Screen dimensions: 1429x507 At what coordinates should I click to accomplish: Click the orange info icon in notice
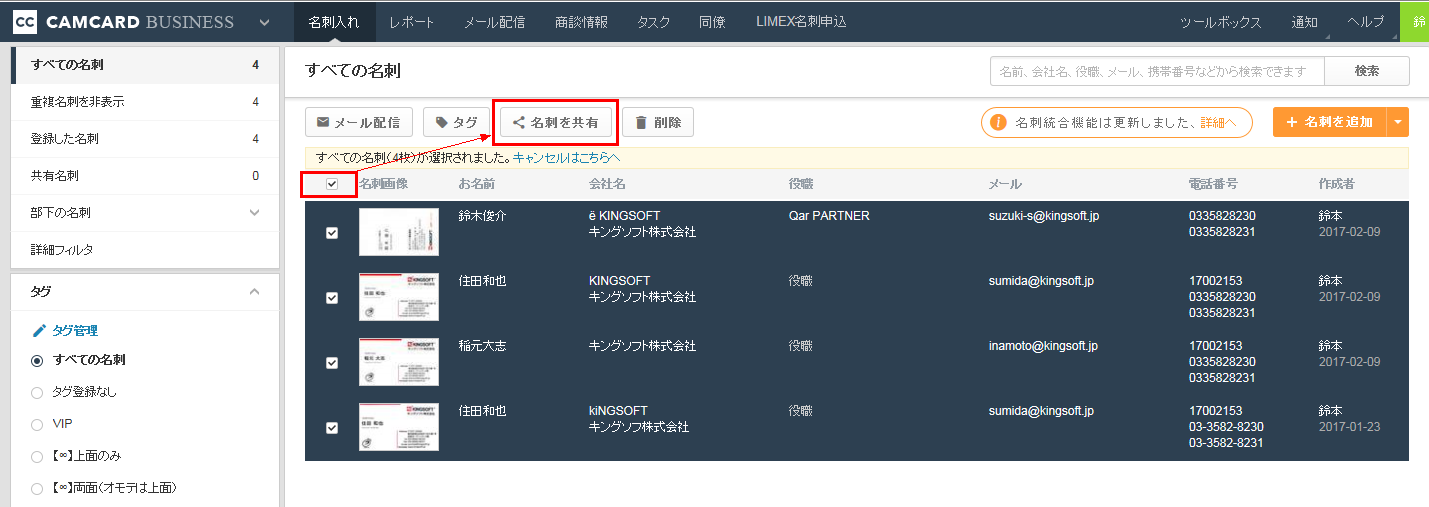[x=997, y=122]
